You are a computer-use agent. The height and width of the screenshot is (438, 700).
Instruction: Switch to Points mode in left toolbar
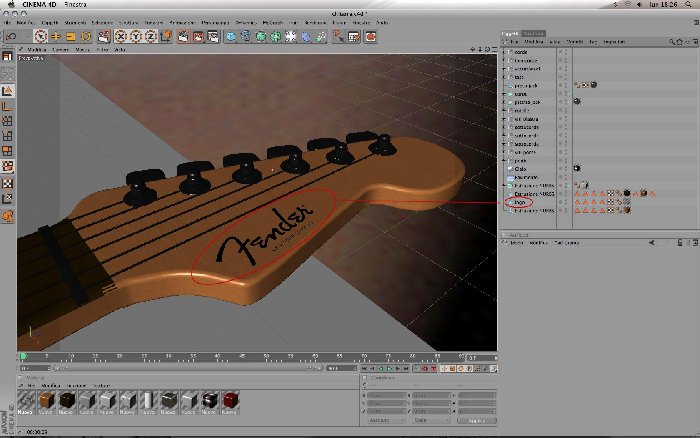click(x=7, y=121)
